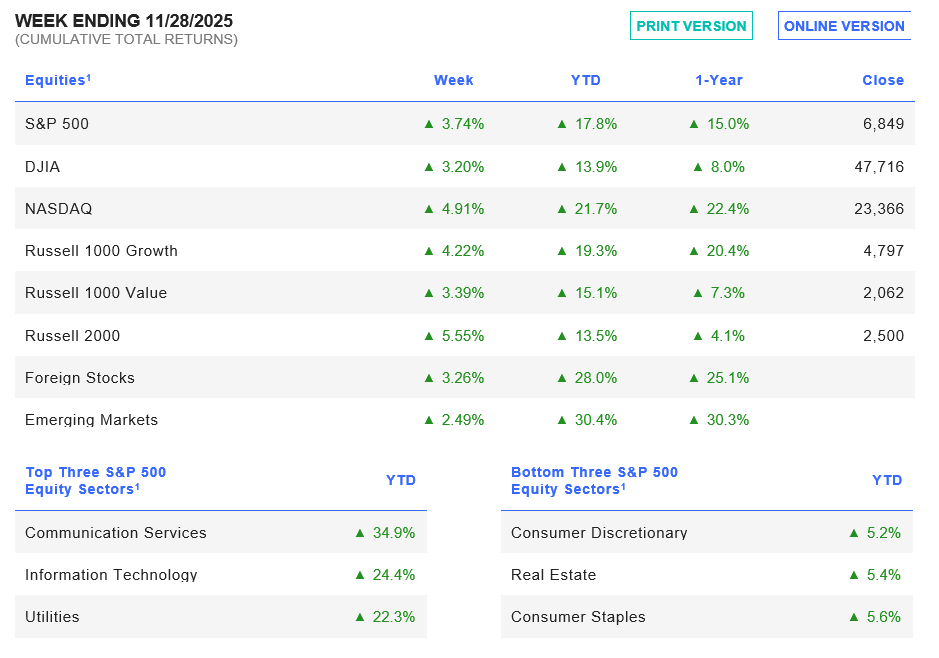Click DJIA close value 47,716
The width and height of the screenshot is (939, 658).
point(879,166)
